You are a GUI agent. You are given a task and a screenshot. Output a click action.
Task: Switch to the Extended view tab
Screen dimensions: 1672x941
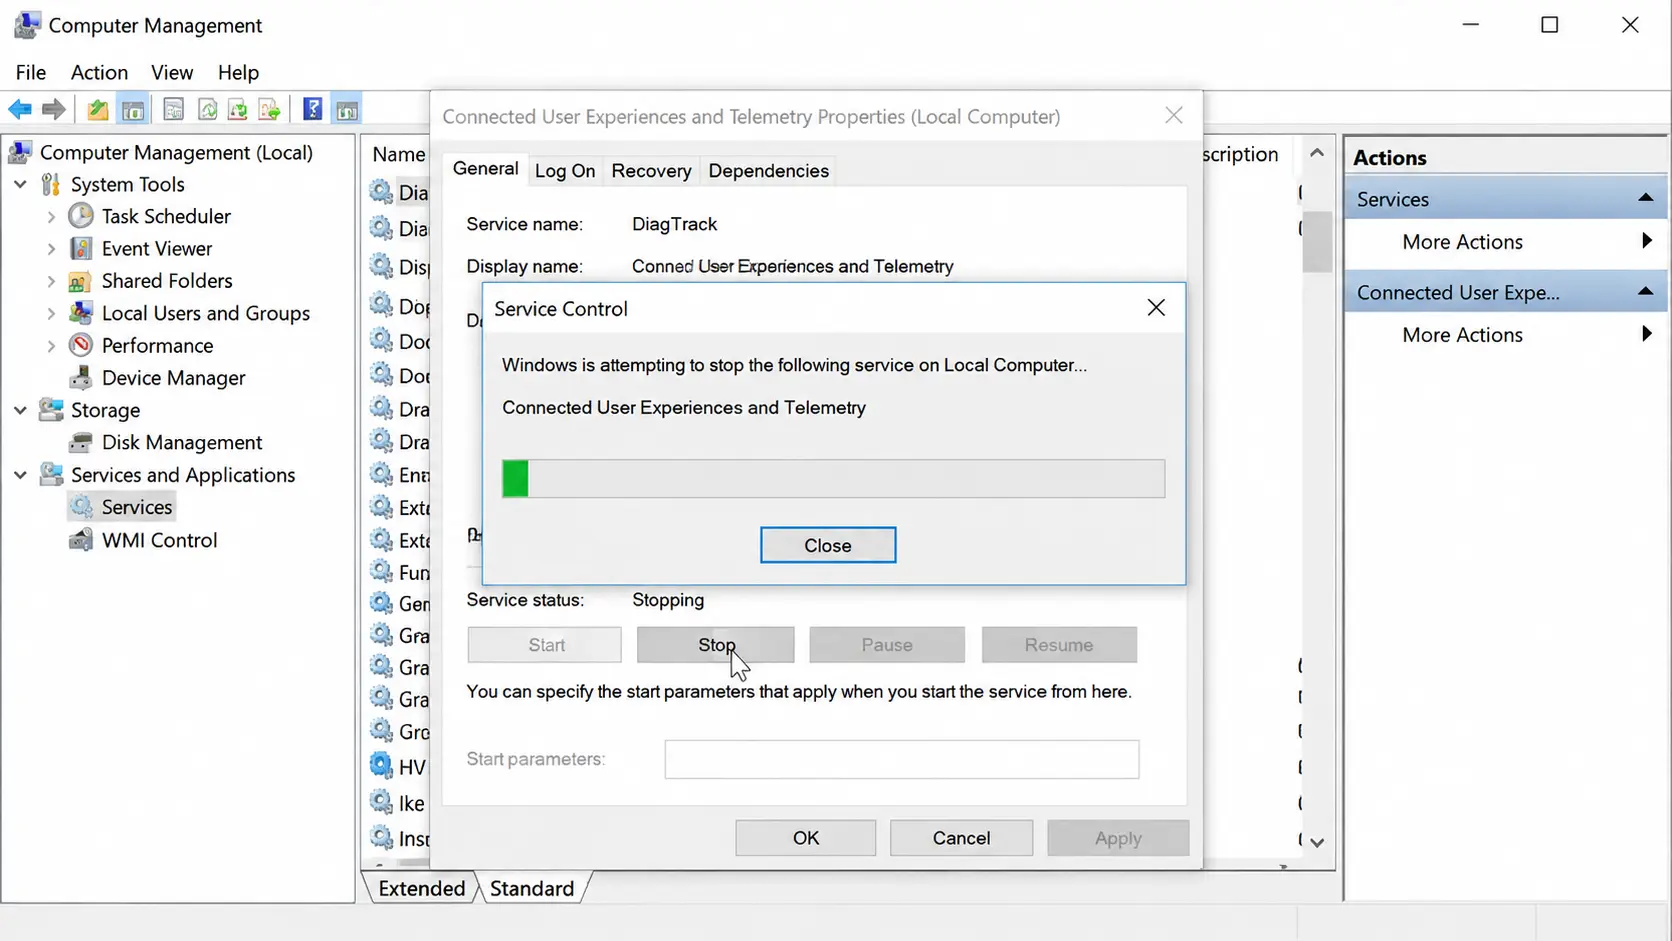(421, 888)
